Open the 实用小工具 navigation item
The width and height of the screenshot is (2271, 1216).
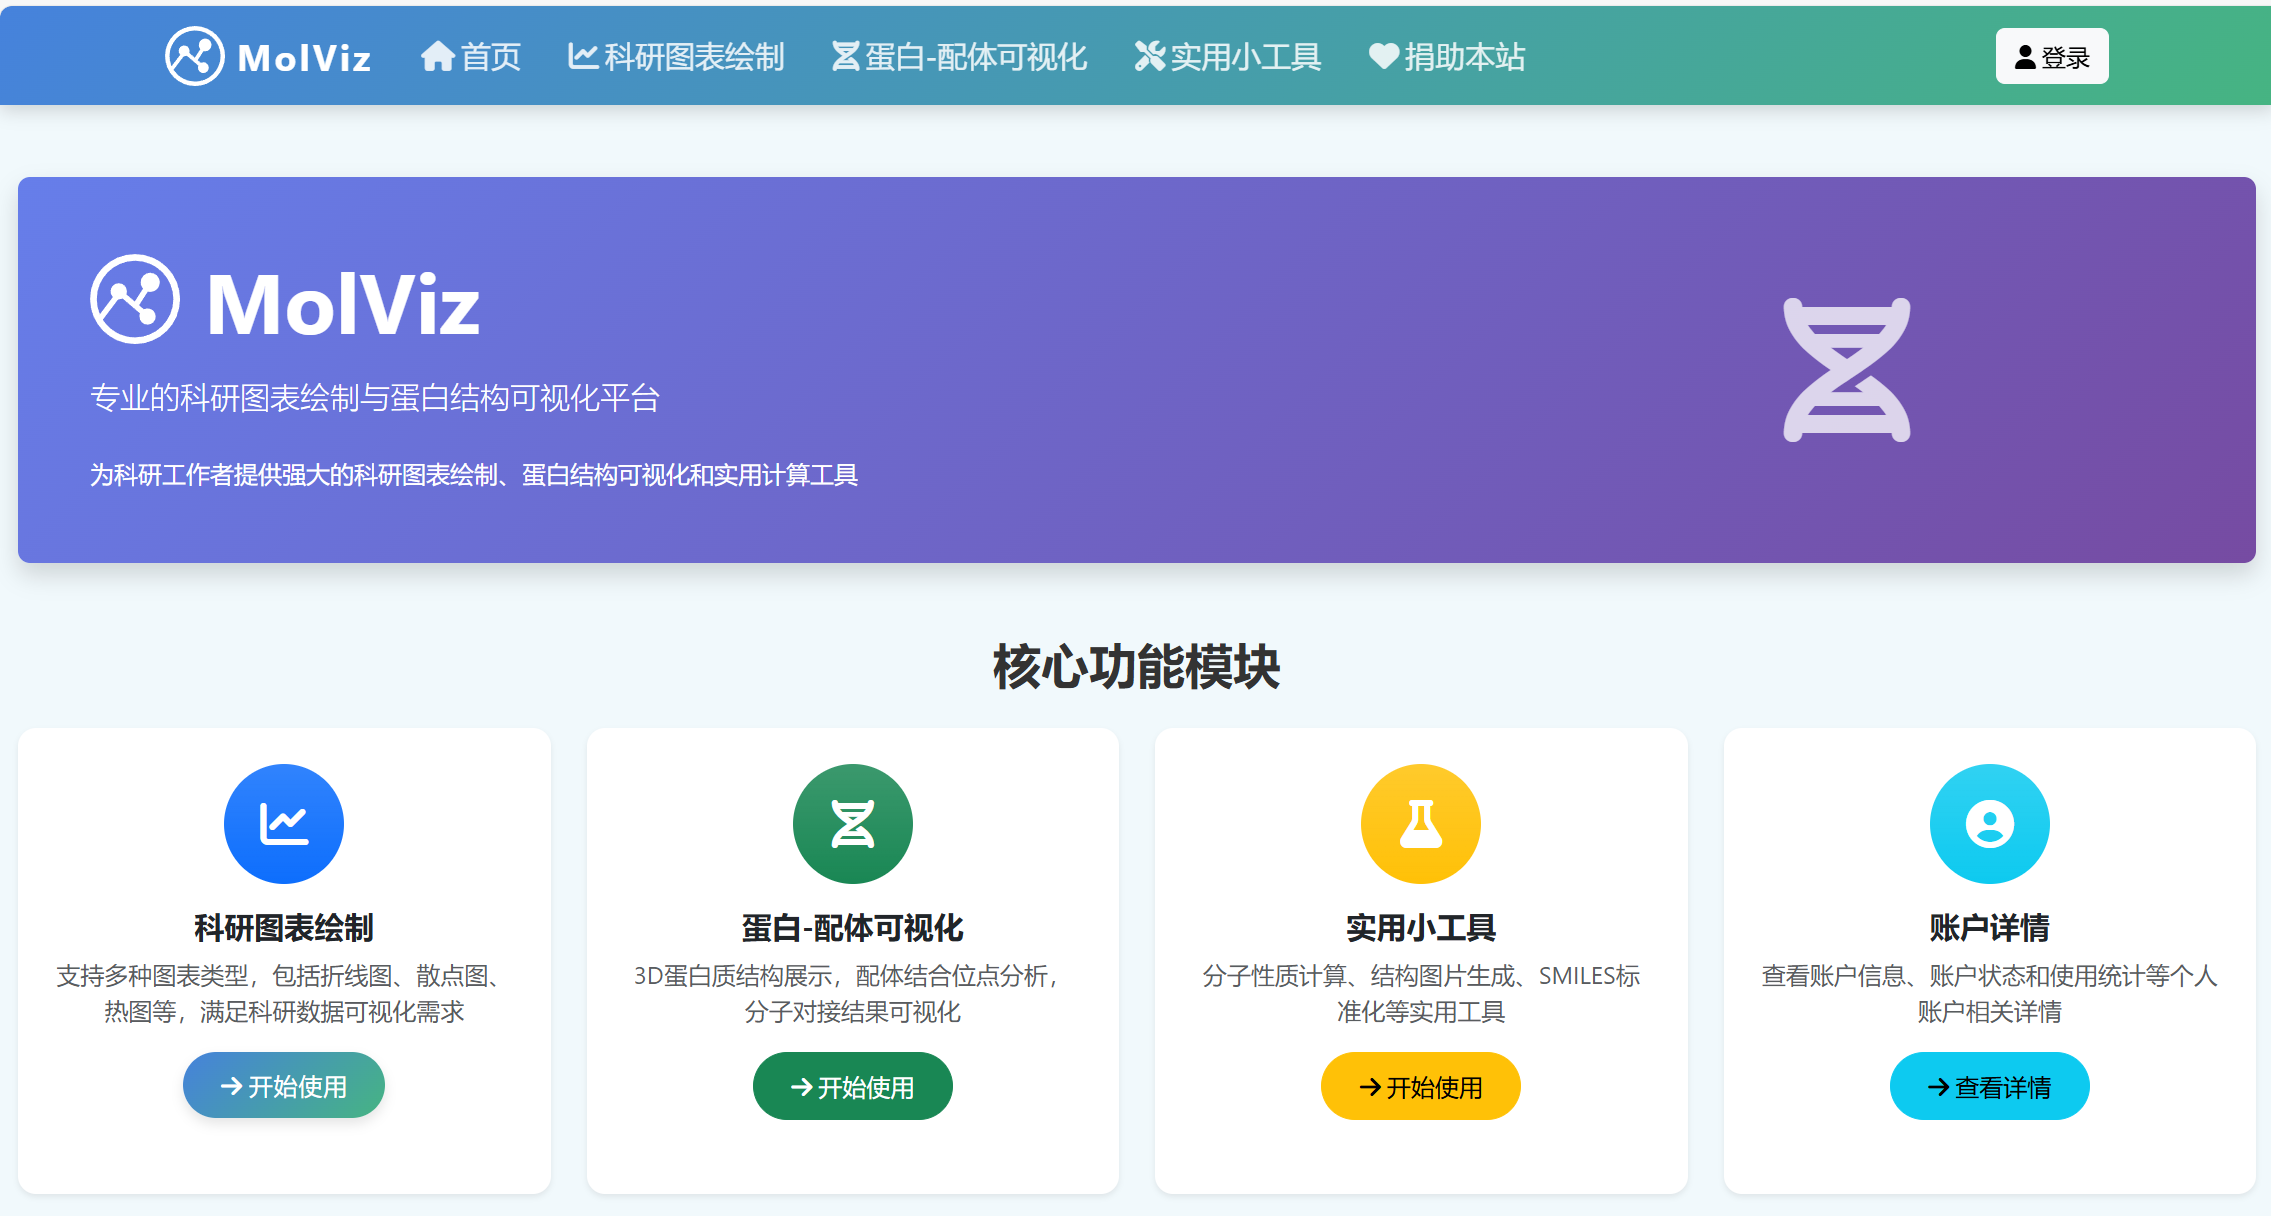1228,56
